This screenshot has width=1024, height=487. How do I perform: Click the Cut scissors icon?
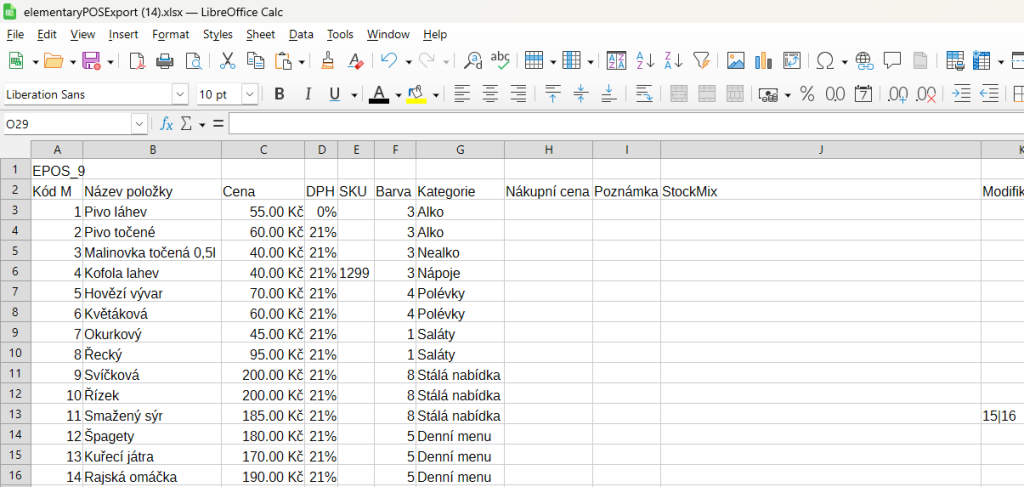(227, 61)
